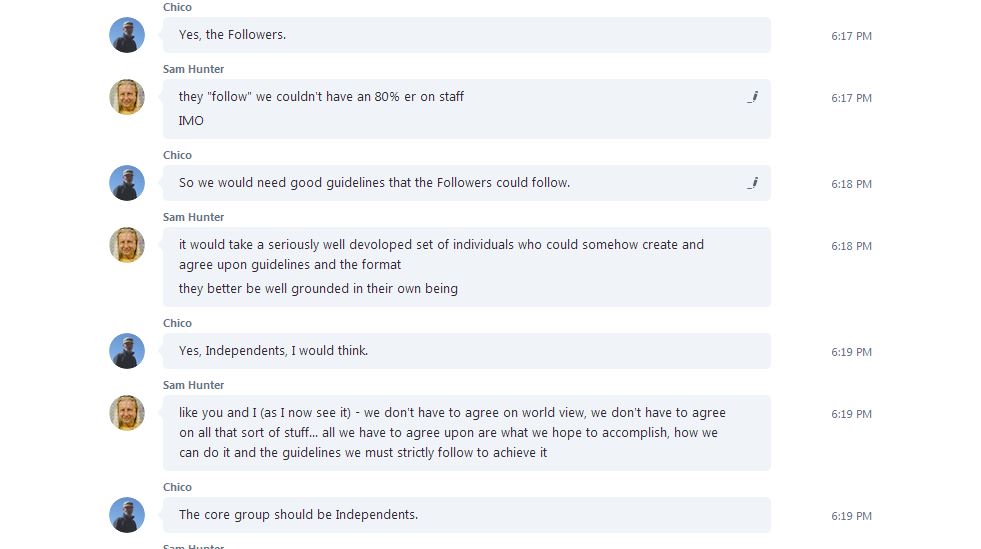Click the 6:18 PM timestamp next to the "good guidelines" message
This screenshot has width=981, height=549.
[x=851, y=184]
